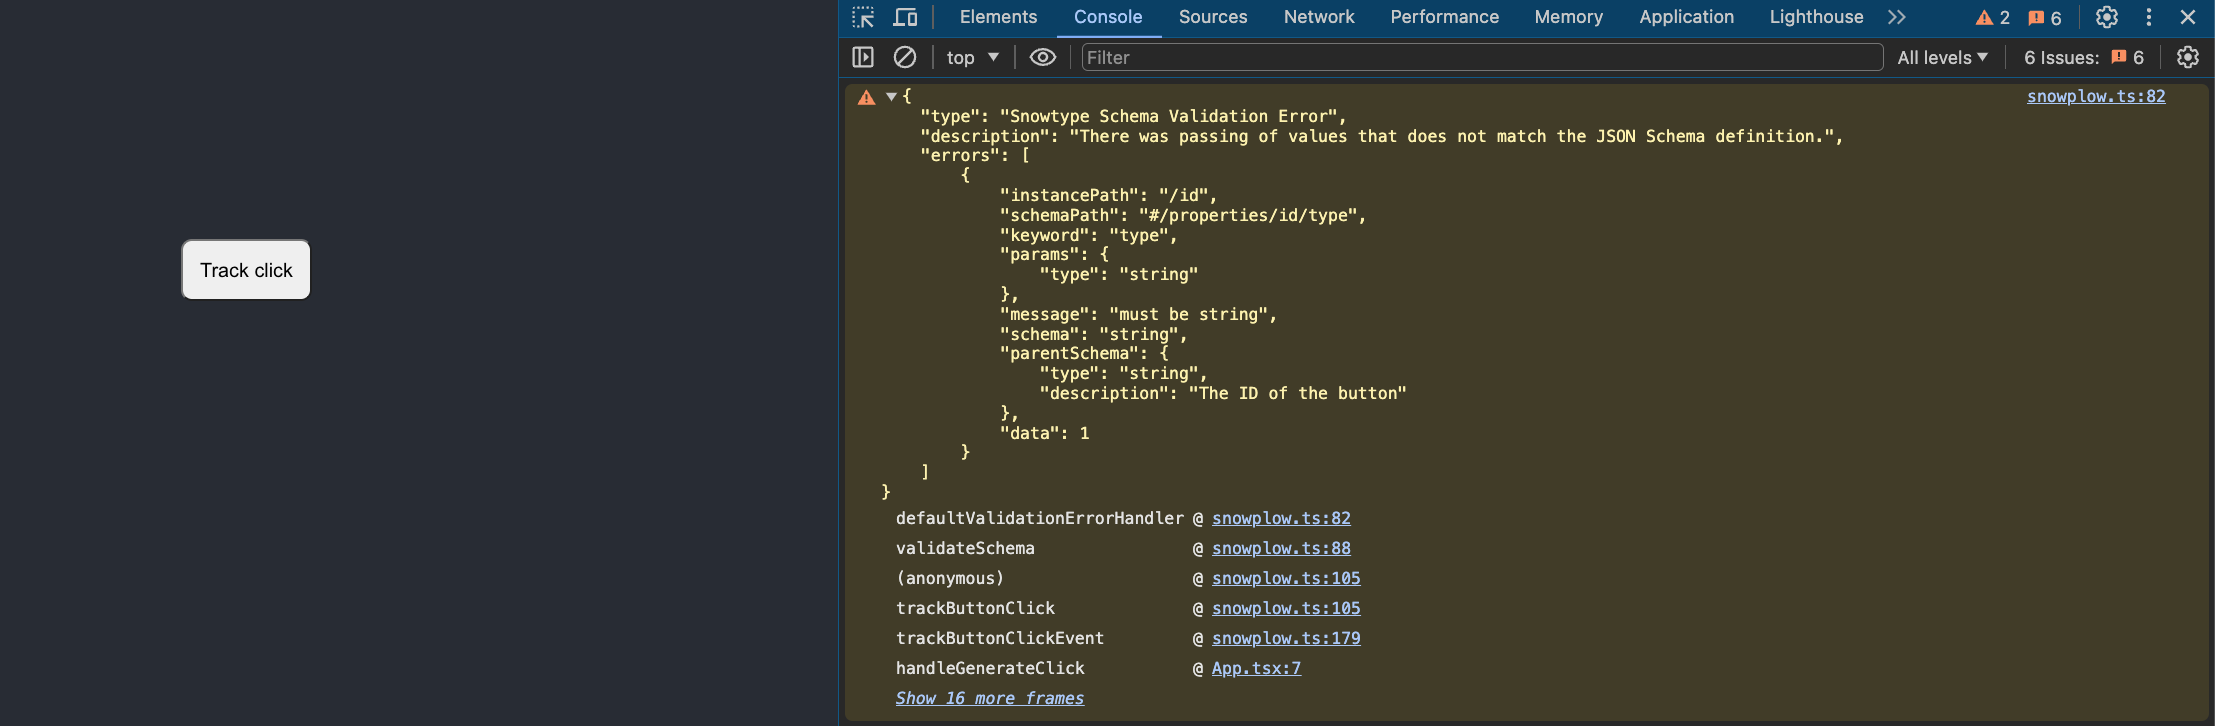Go to the Network tab

point(1319,17)
